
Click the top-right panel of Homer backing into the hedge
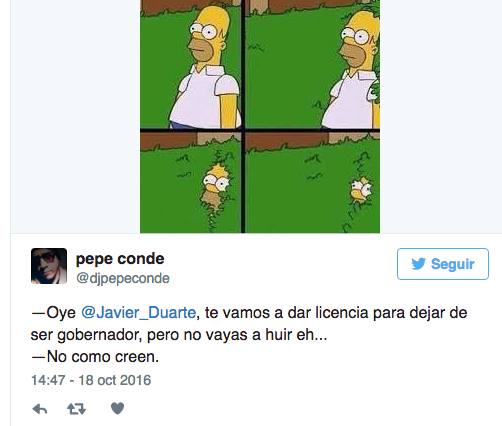click(x=312, y=64)
